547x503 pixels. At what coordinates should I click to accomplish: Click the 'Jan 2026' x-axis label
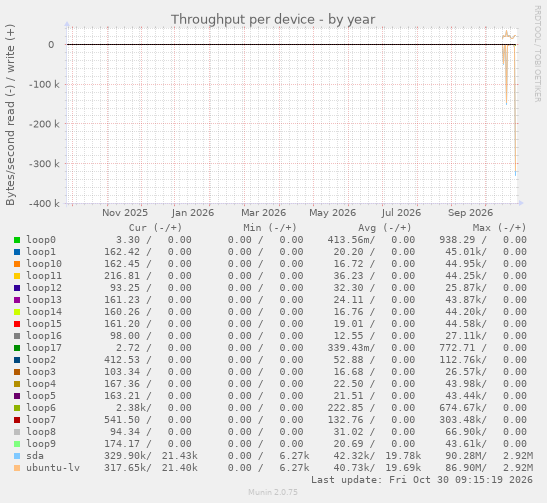click(x=193, y=213)
